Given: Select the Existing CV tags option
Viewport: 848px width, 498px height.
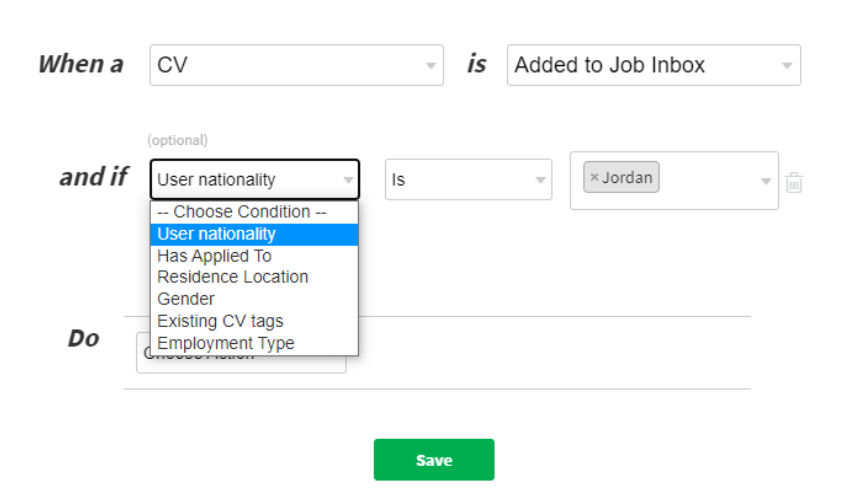Looking at the screenshot, I should click(x=220, y=321).
